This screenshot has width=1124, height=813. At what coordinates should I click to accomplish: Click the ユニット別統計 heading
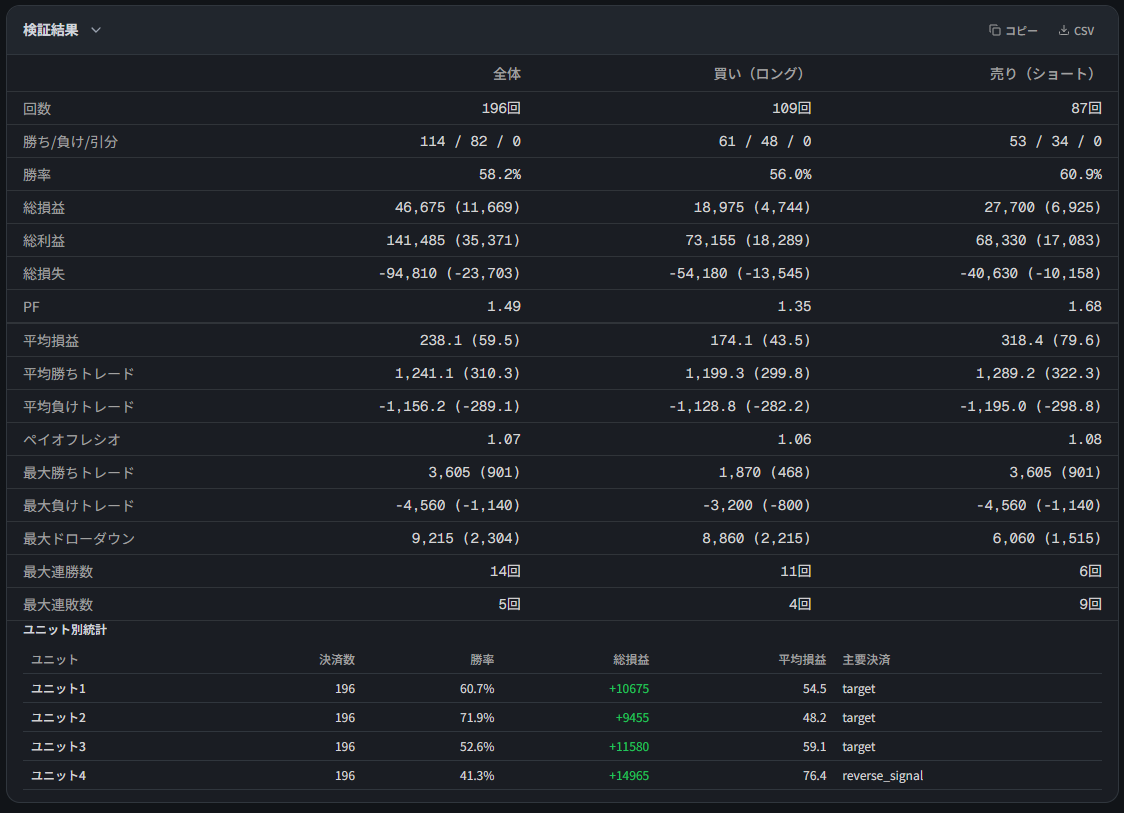(65, 629)
